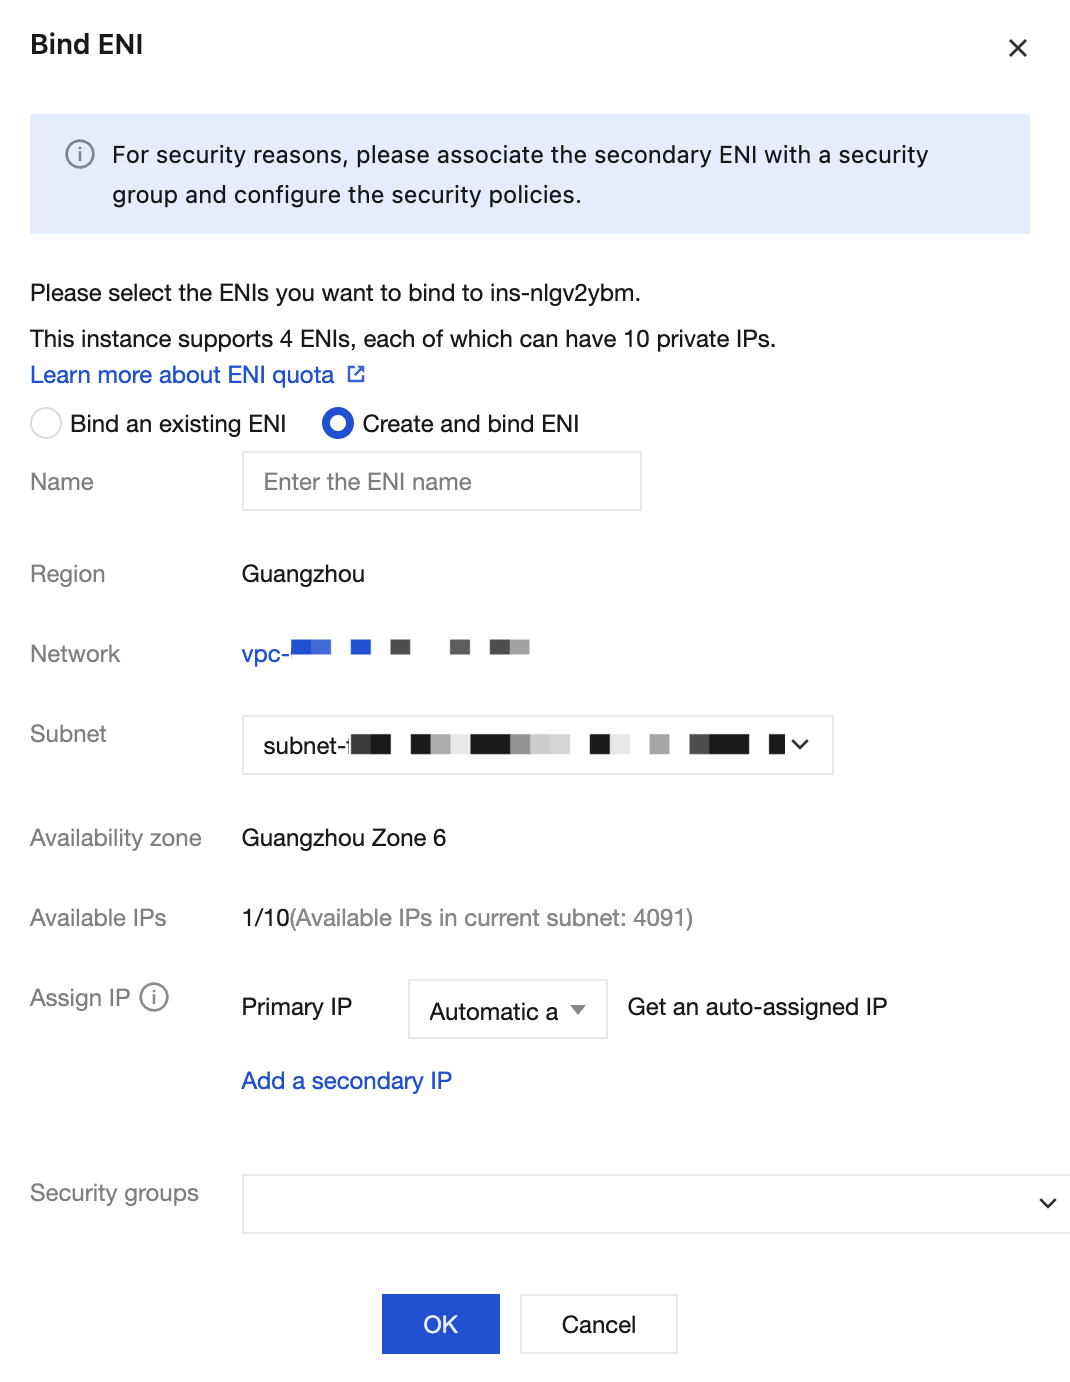Focus the Enter the ENI name field

point(442,481)
